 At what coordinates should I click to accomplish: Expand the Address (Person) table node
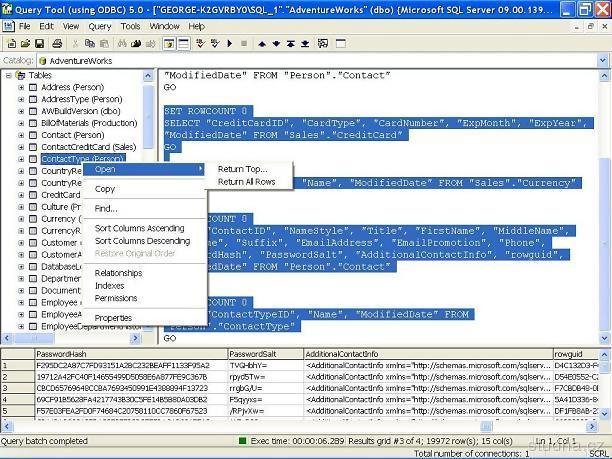point(21,88)
